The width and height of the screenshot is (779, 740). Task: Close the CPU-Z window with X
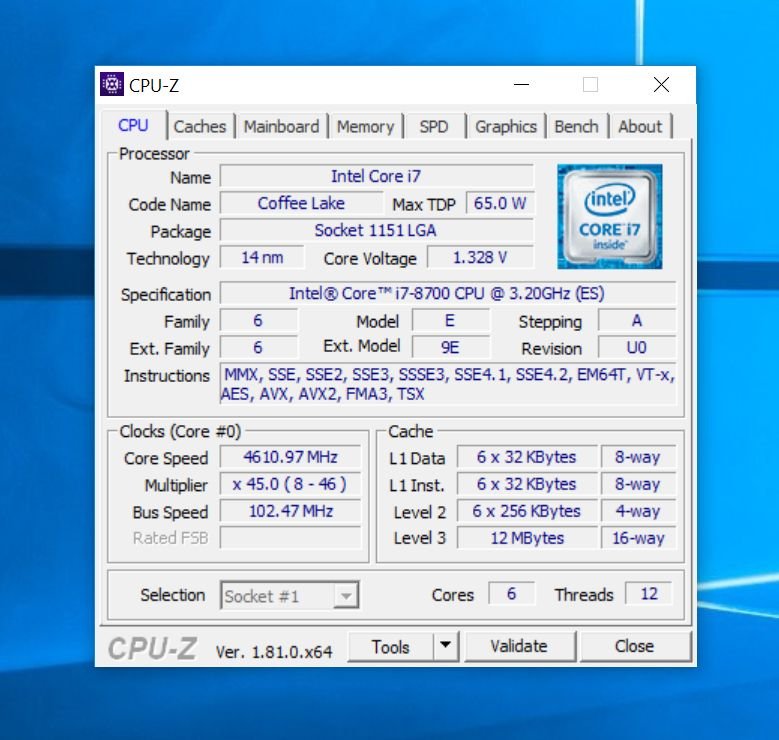click(661, 85)
